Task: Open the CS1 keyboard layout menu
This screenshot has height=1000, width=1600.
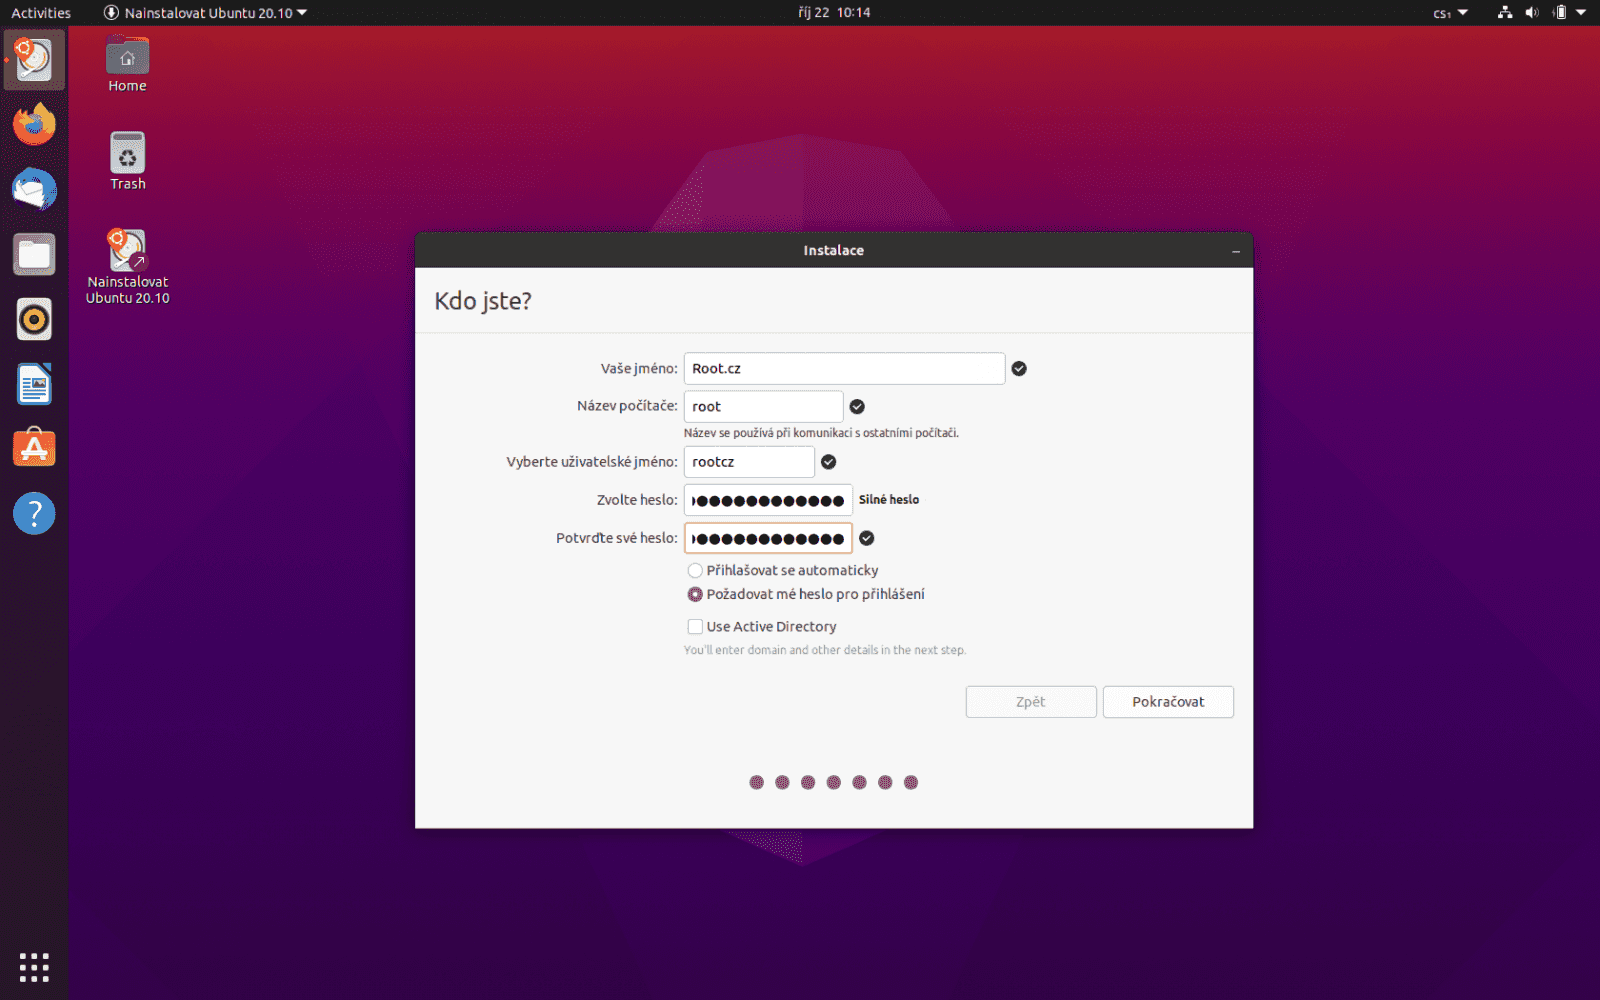Action: pos(1448,13)
